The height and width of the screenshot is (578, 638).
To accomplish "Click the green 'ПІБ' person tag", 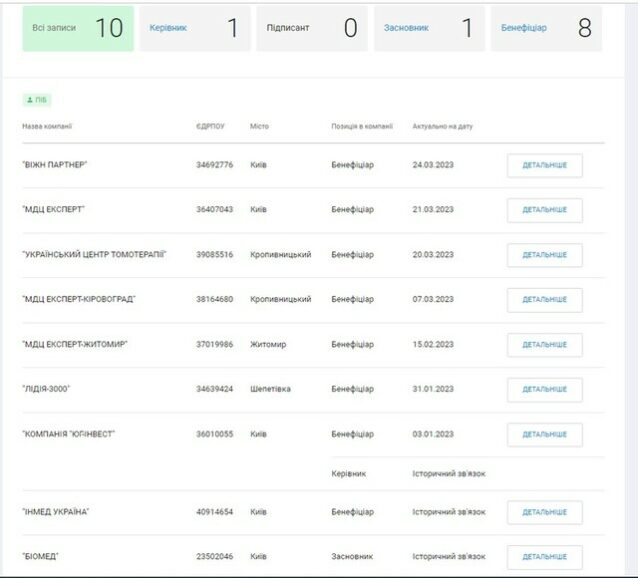I will [37, 100].
